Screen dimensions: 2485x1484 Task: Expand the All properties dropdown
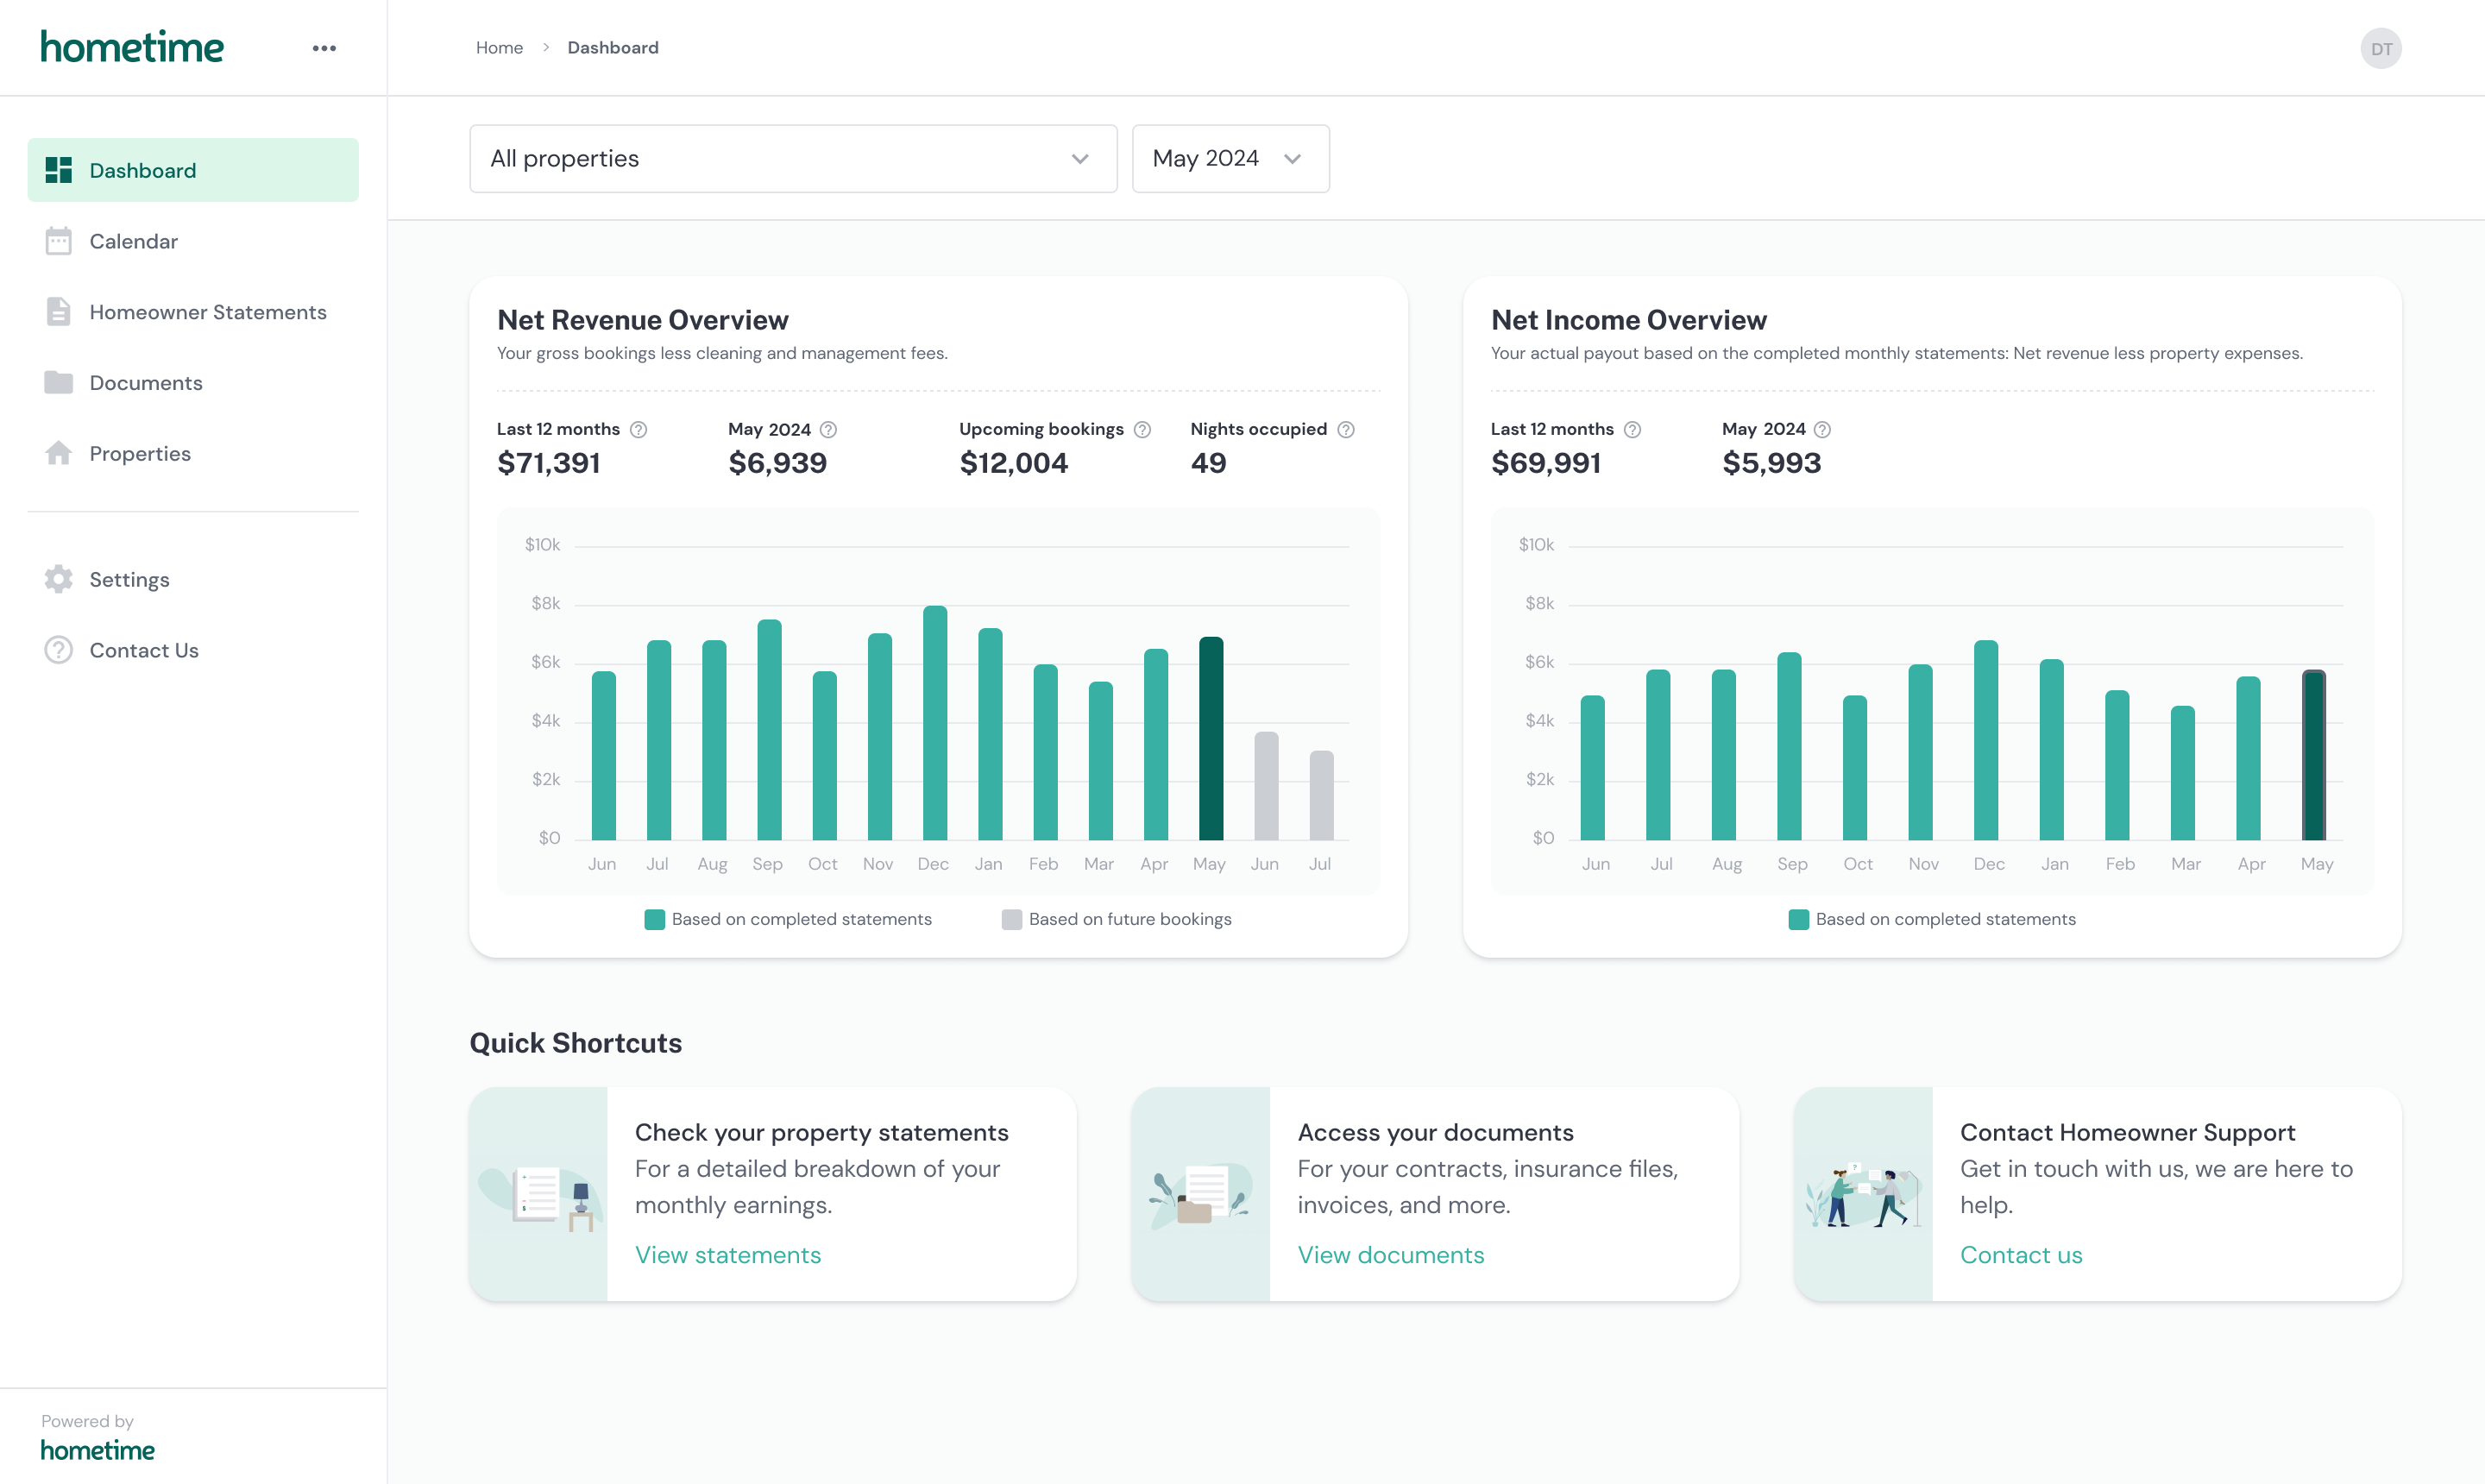[x=793, y=159]
